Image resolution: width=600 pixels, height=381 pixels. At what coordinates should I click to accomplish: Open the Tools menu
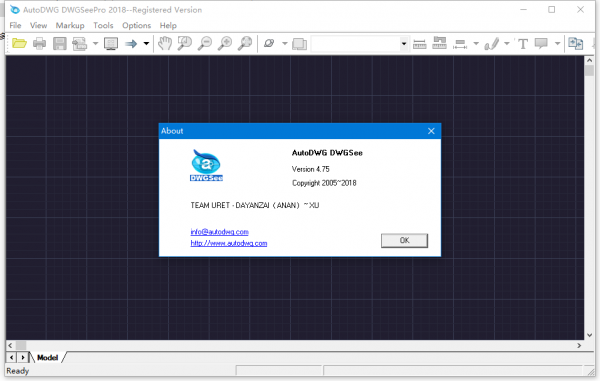(x=103, y=26)
